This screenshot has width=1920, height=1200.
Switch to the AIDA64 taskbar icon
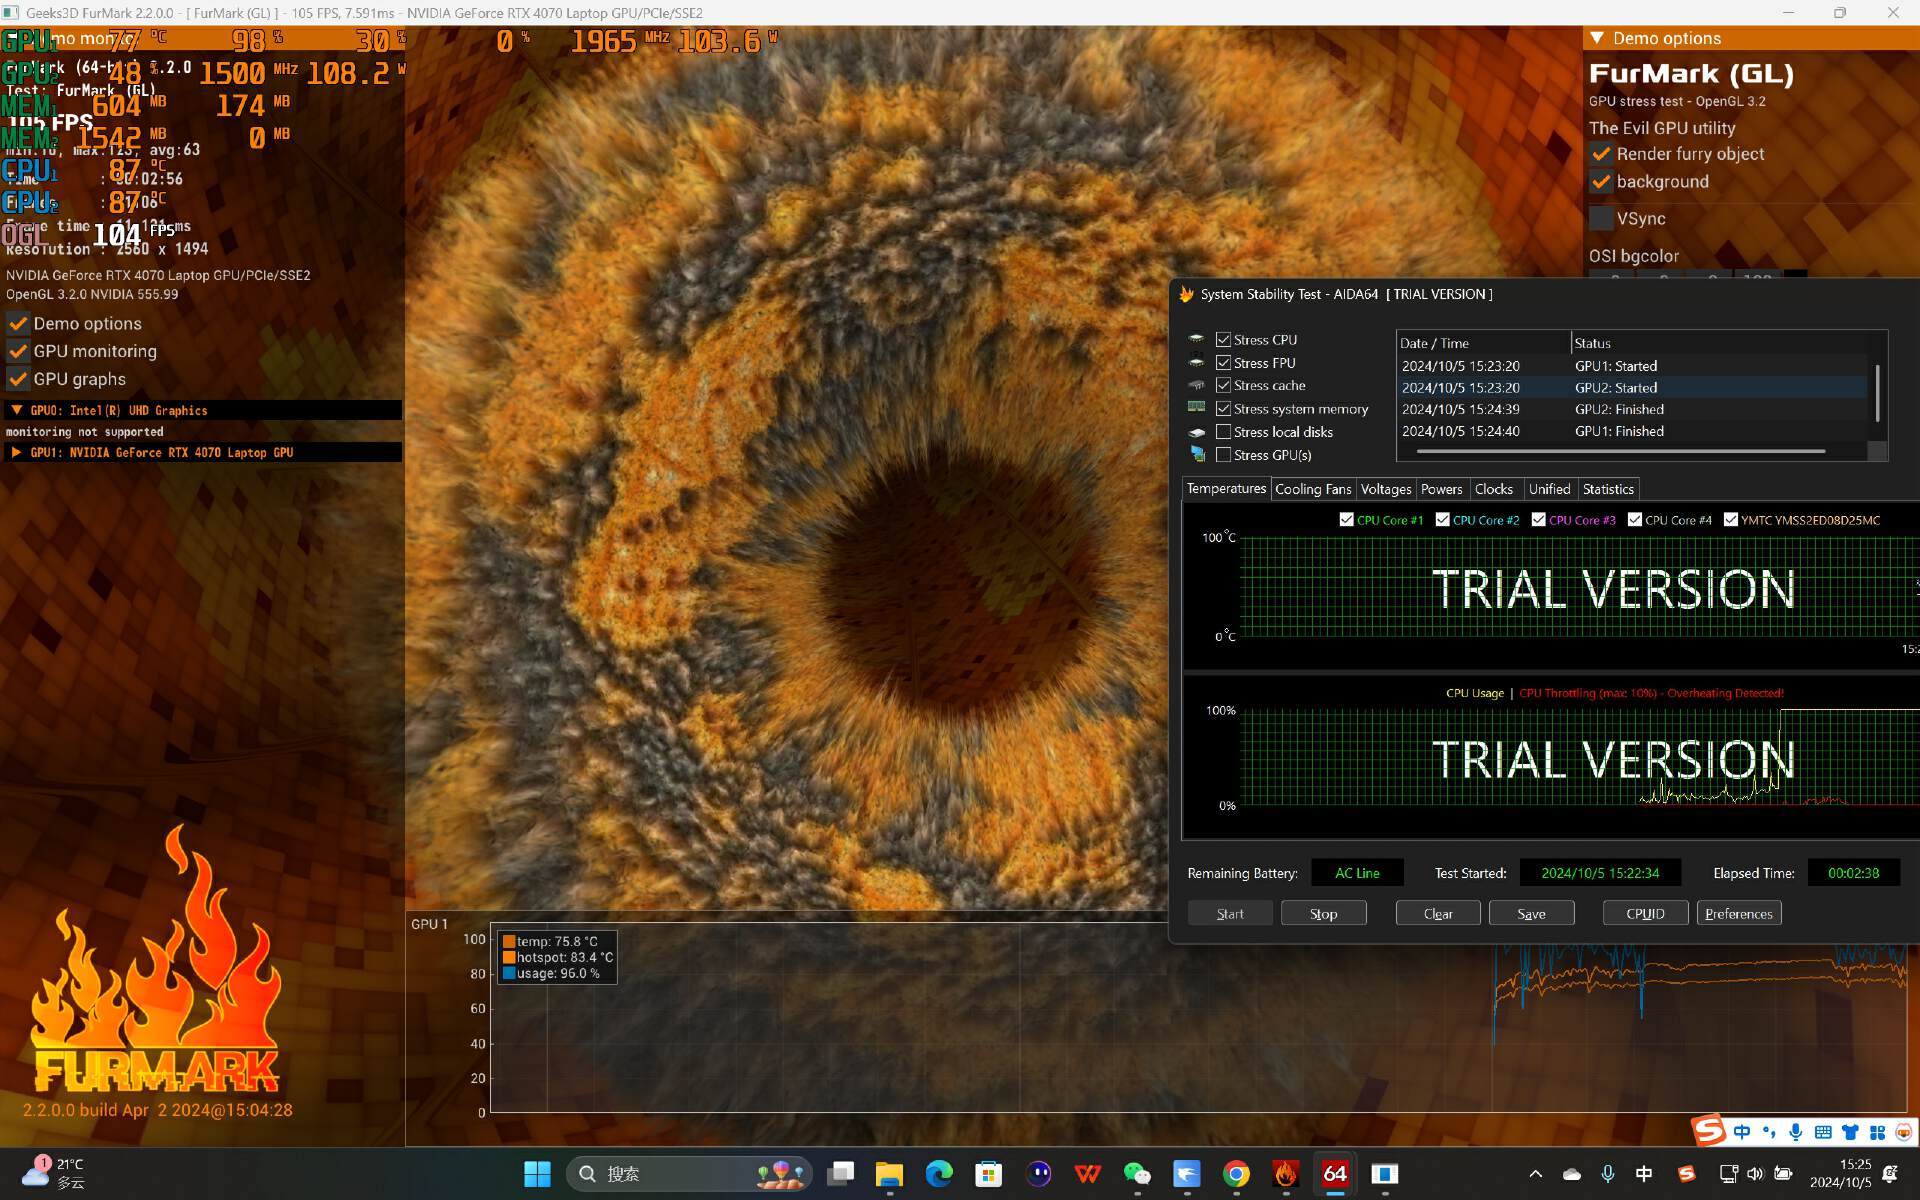1335,1173
